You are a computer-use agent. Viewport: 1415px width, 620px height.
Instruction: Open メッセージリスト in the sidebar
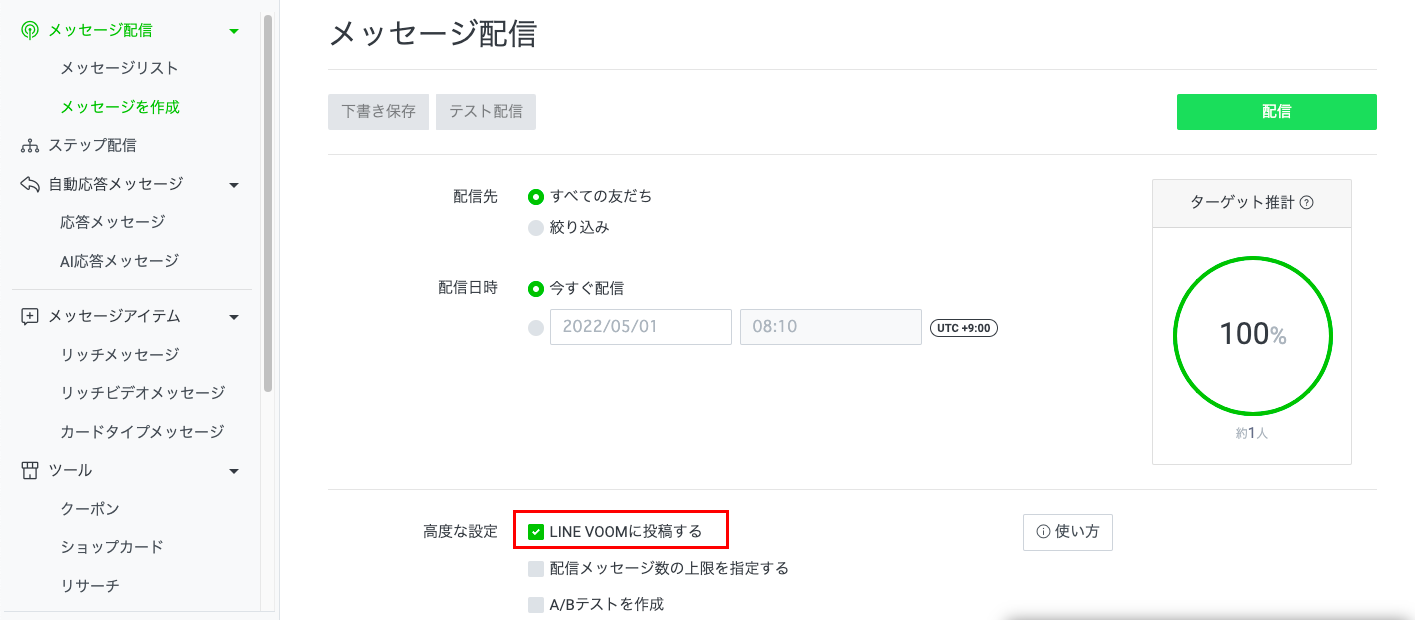click(119, 68)
